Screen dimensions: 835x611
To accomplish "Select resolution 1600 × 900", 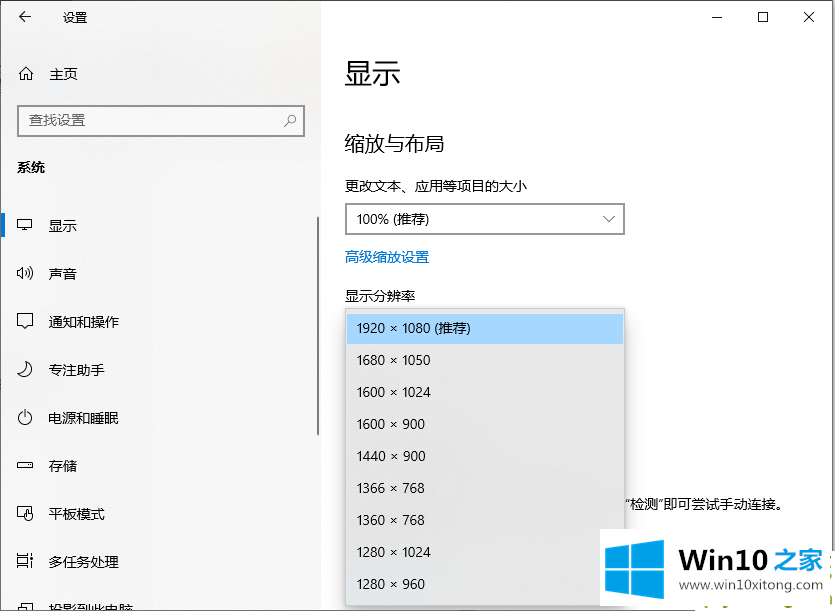I will (x=485, y=424).
